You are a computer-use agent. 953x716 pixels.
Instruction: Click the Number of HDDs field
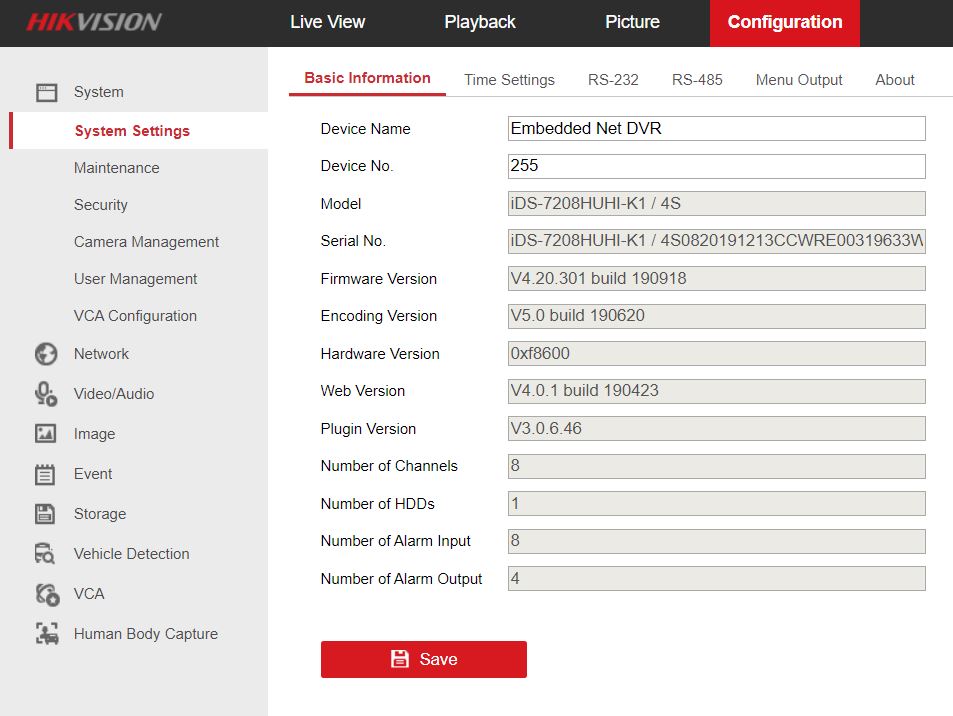tap(717, 504)
